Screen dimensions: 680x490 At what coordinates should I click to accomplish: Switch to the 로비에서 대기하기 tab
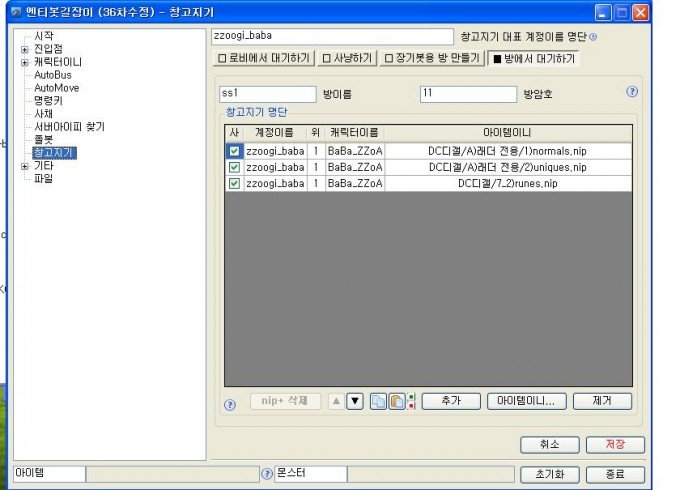[x=265, y=59]
